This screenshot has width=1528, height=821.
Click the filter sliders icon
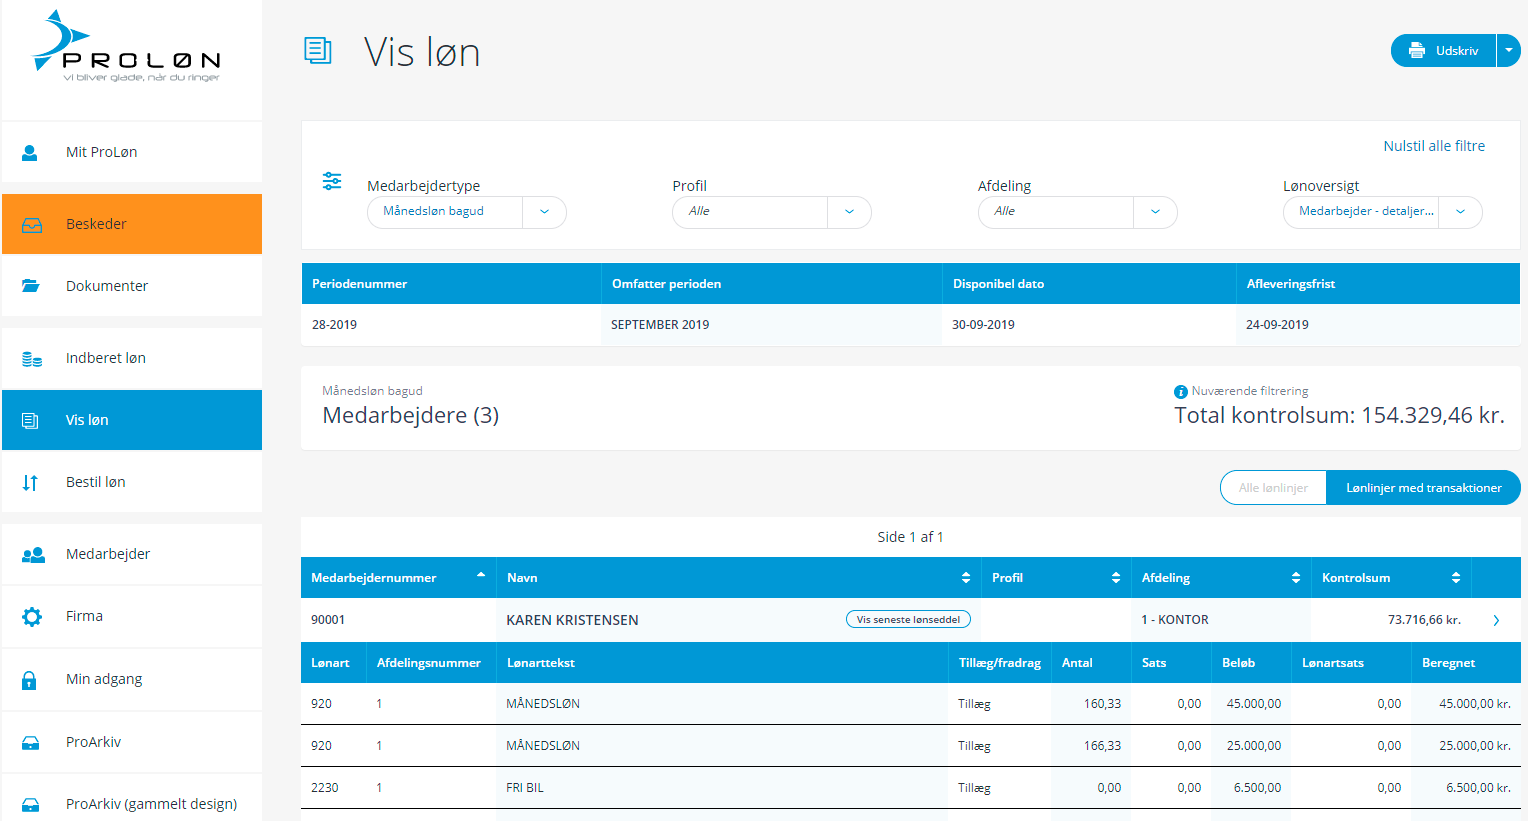click(332, 181)
